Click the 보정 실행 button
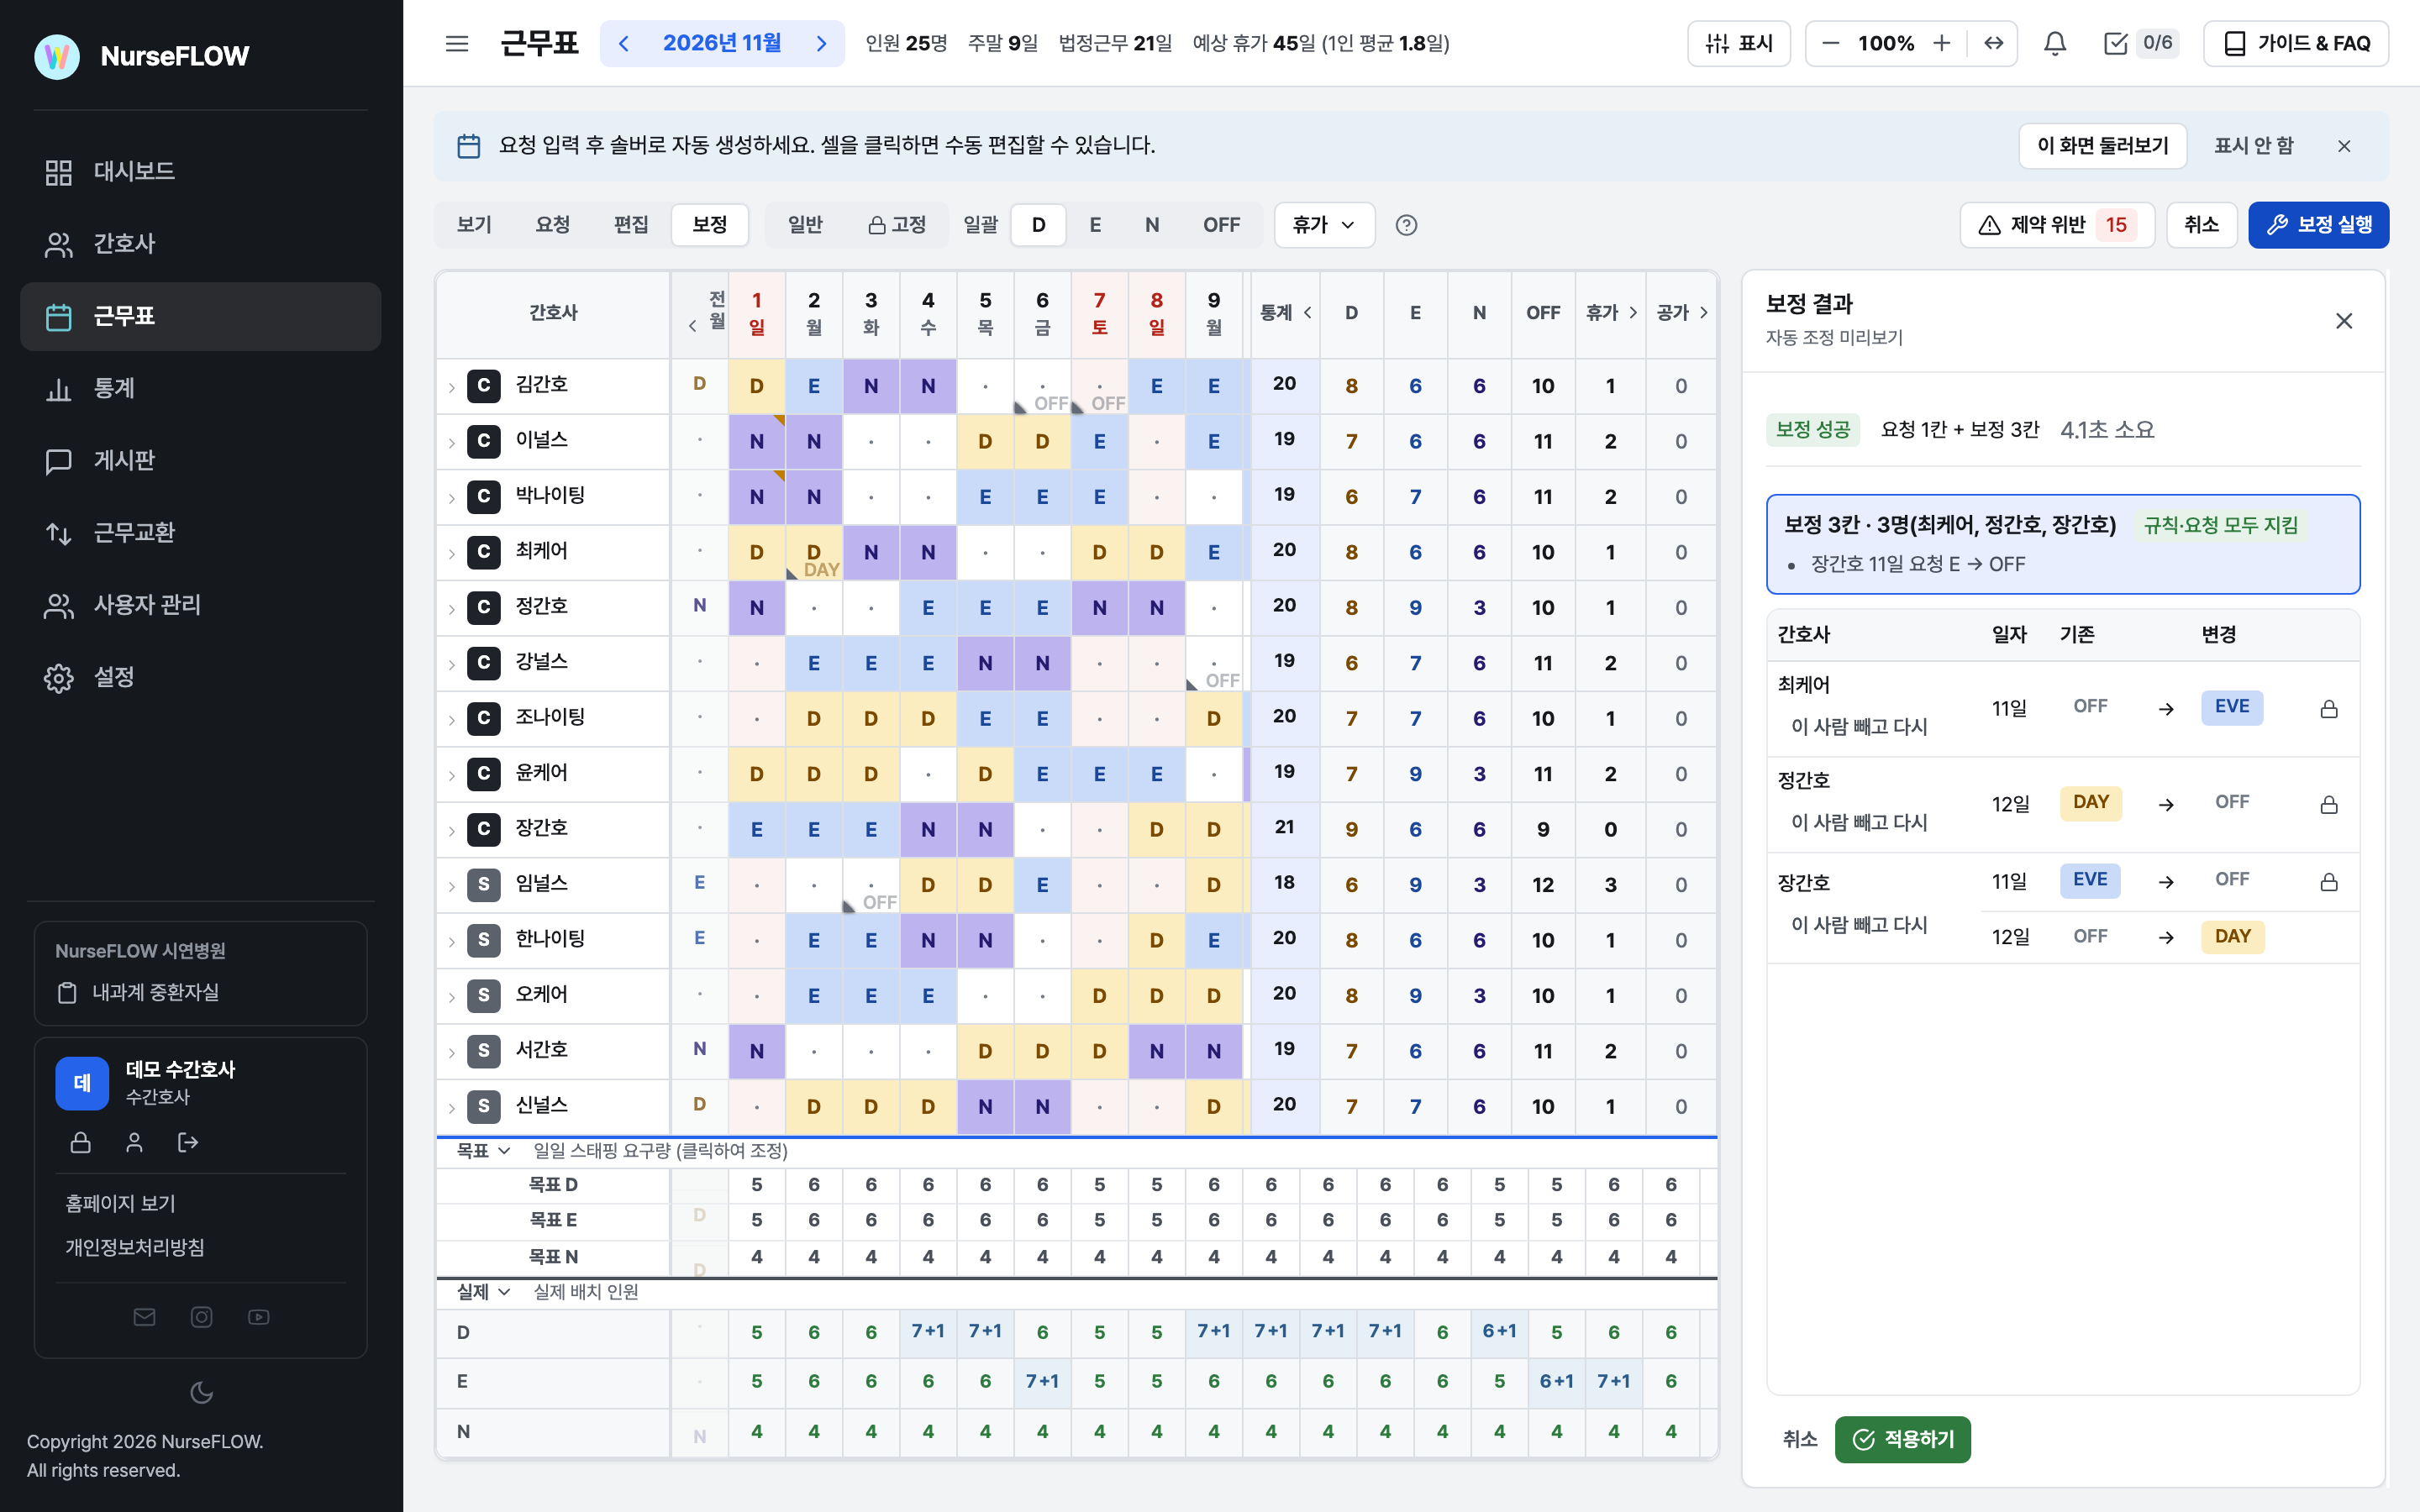 [x=2318, y=225]
